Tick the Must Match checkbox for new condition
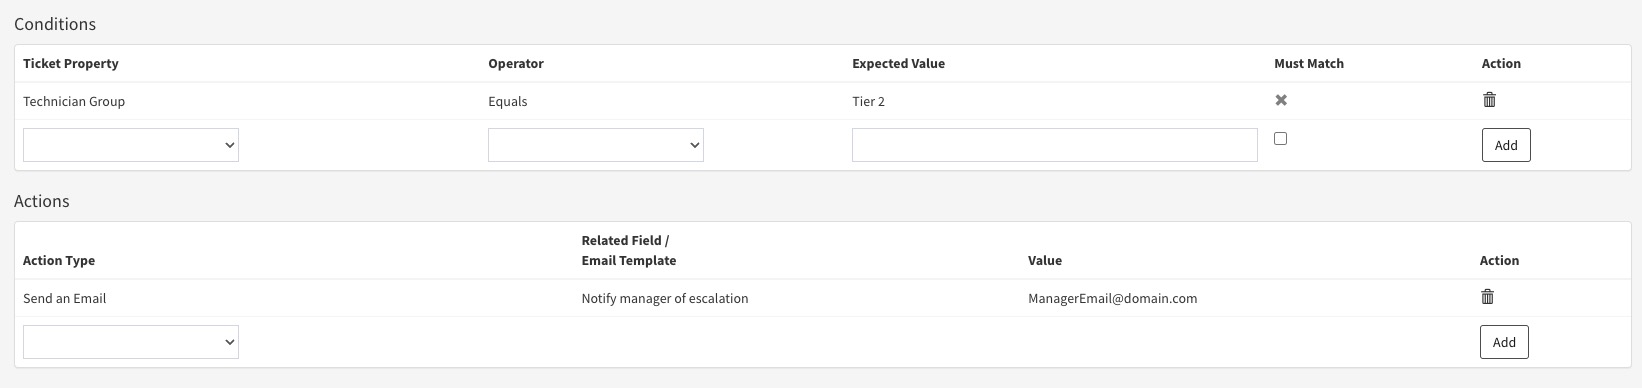The width and height of the screenshot is (1642, 388). tap(1281, 139)
